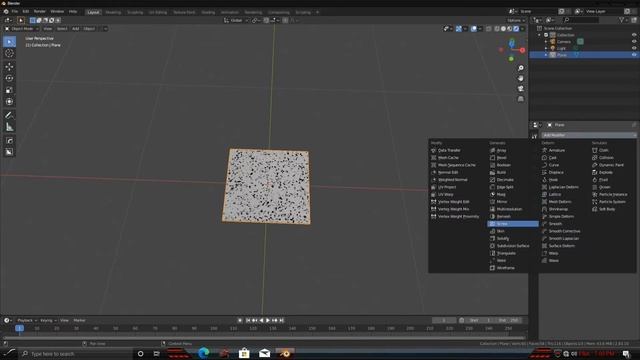Click the Add menu in viewport header
The height and width of the screenshot is (360, 640).
tap(76, 29)
